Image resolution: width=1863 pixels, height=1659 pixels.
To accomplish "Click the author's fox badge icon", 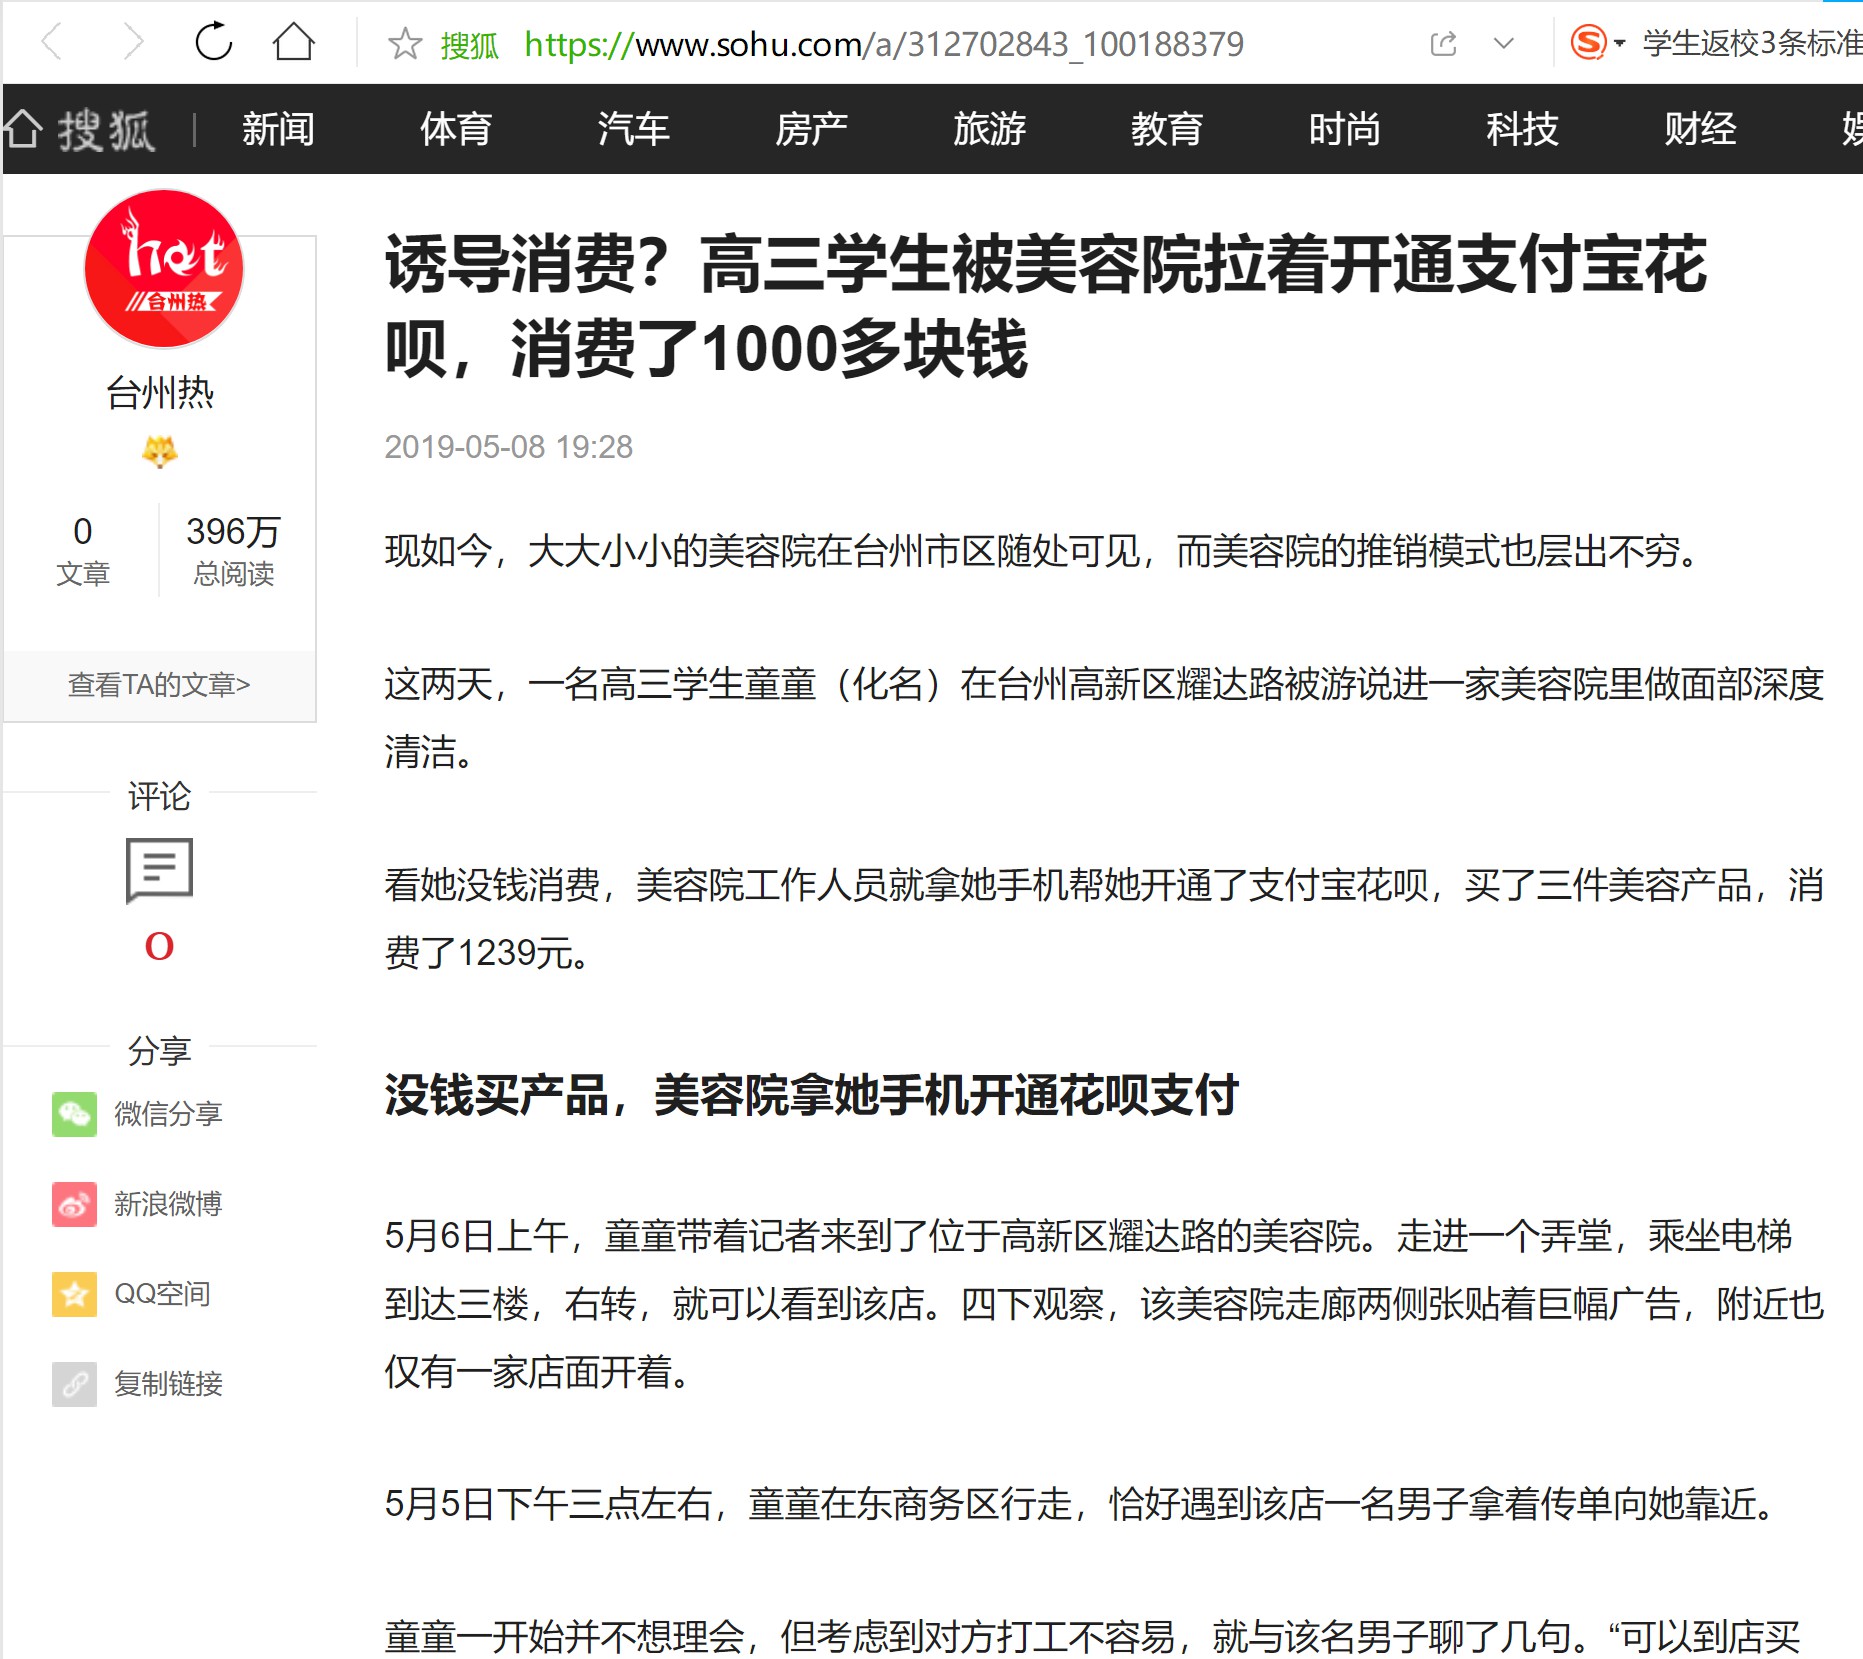I will pyautogui.click(x=159, y=451).
